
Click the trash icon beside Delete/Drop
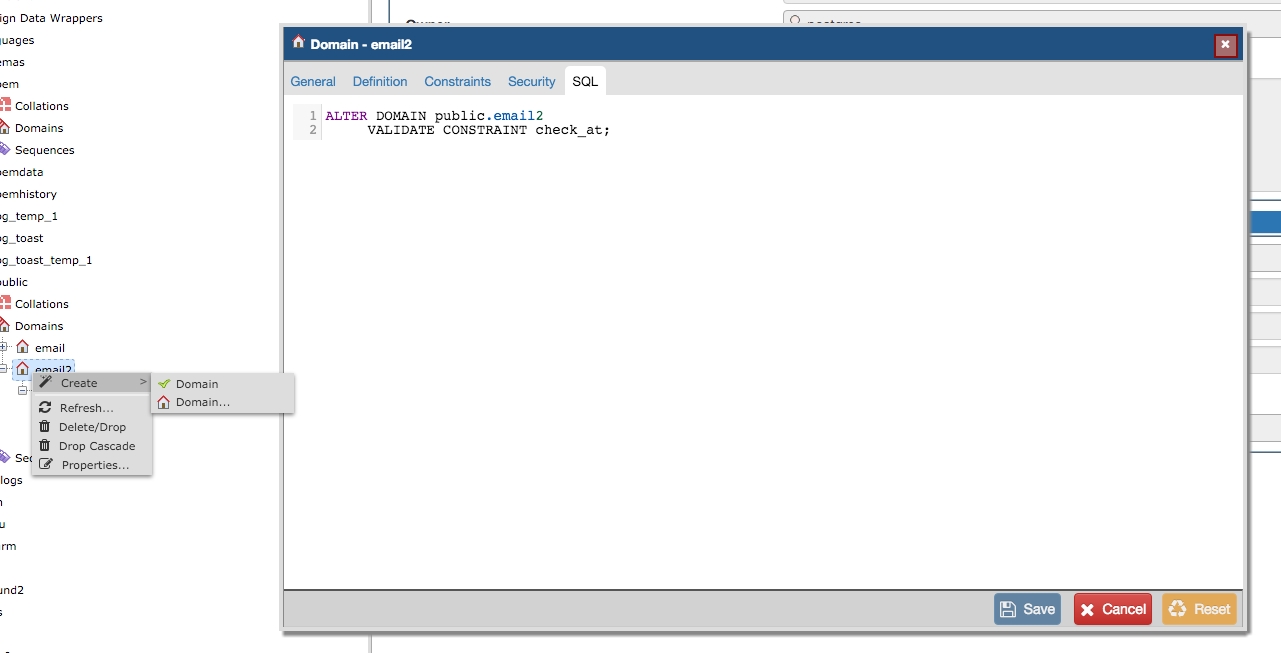pyautogui.click(x=45, y=427)
